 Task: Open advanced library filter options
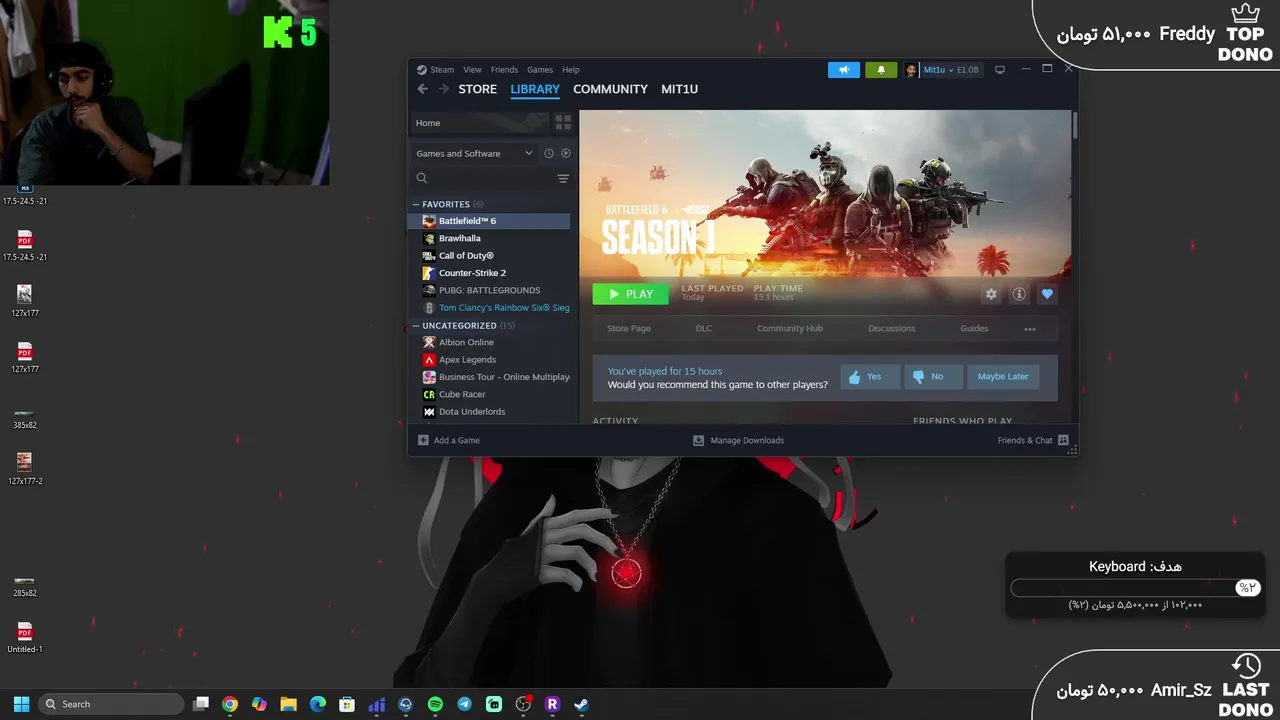click(563, 178)
